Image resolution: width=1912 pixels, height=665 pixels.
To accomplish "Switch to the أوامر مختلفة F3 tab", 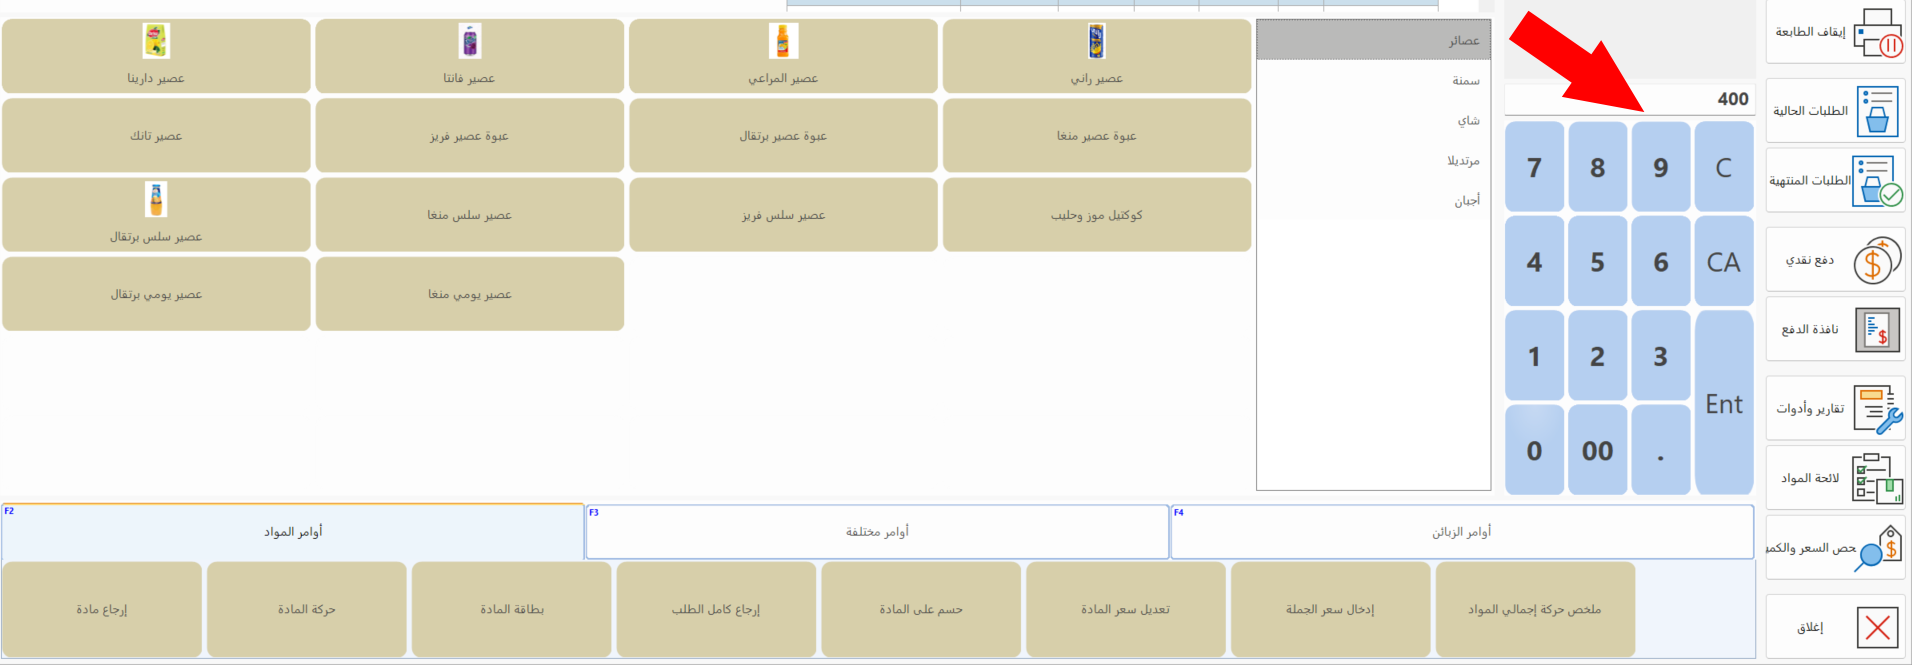I will coord(877,532).
